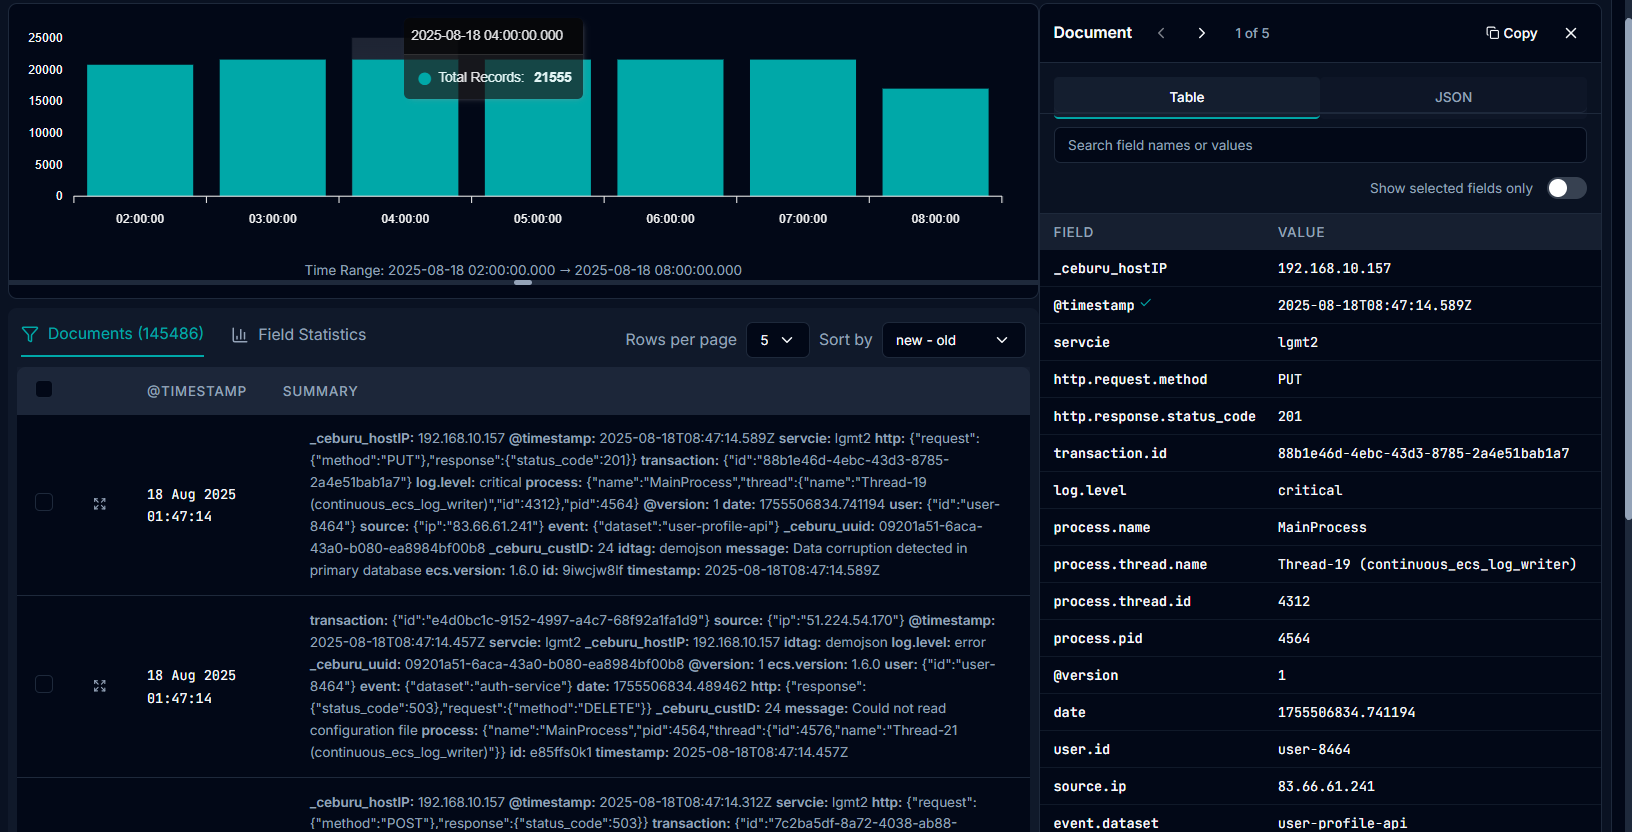The width and height of the screenshot is (1632, 832).
Task: Close the Document panel
Action: (1571, 33)
